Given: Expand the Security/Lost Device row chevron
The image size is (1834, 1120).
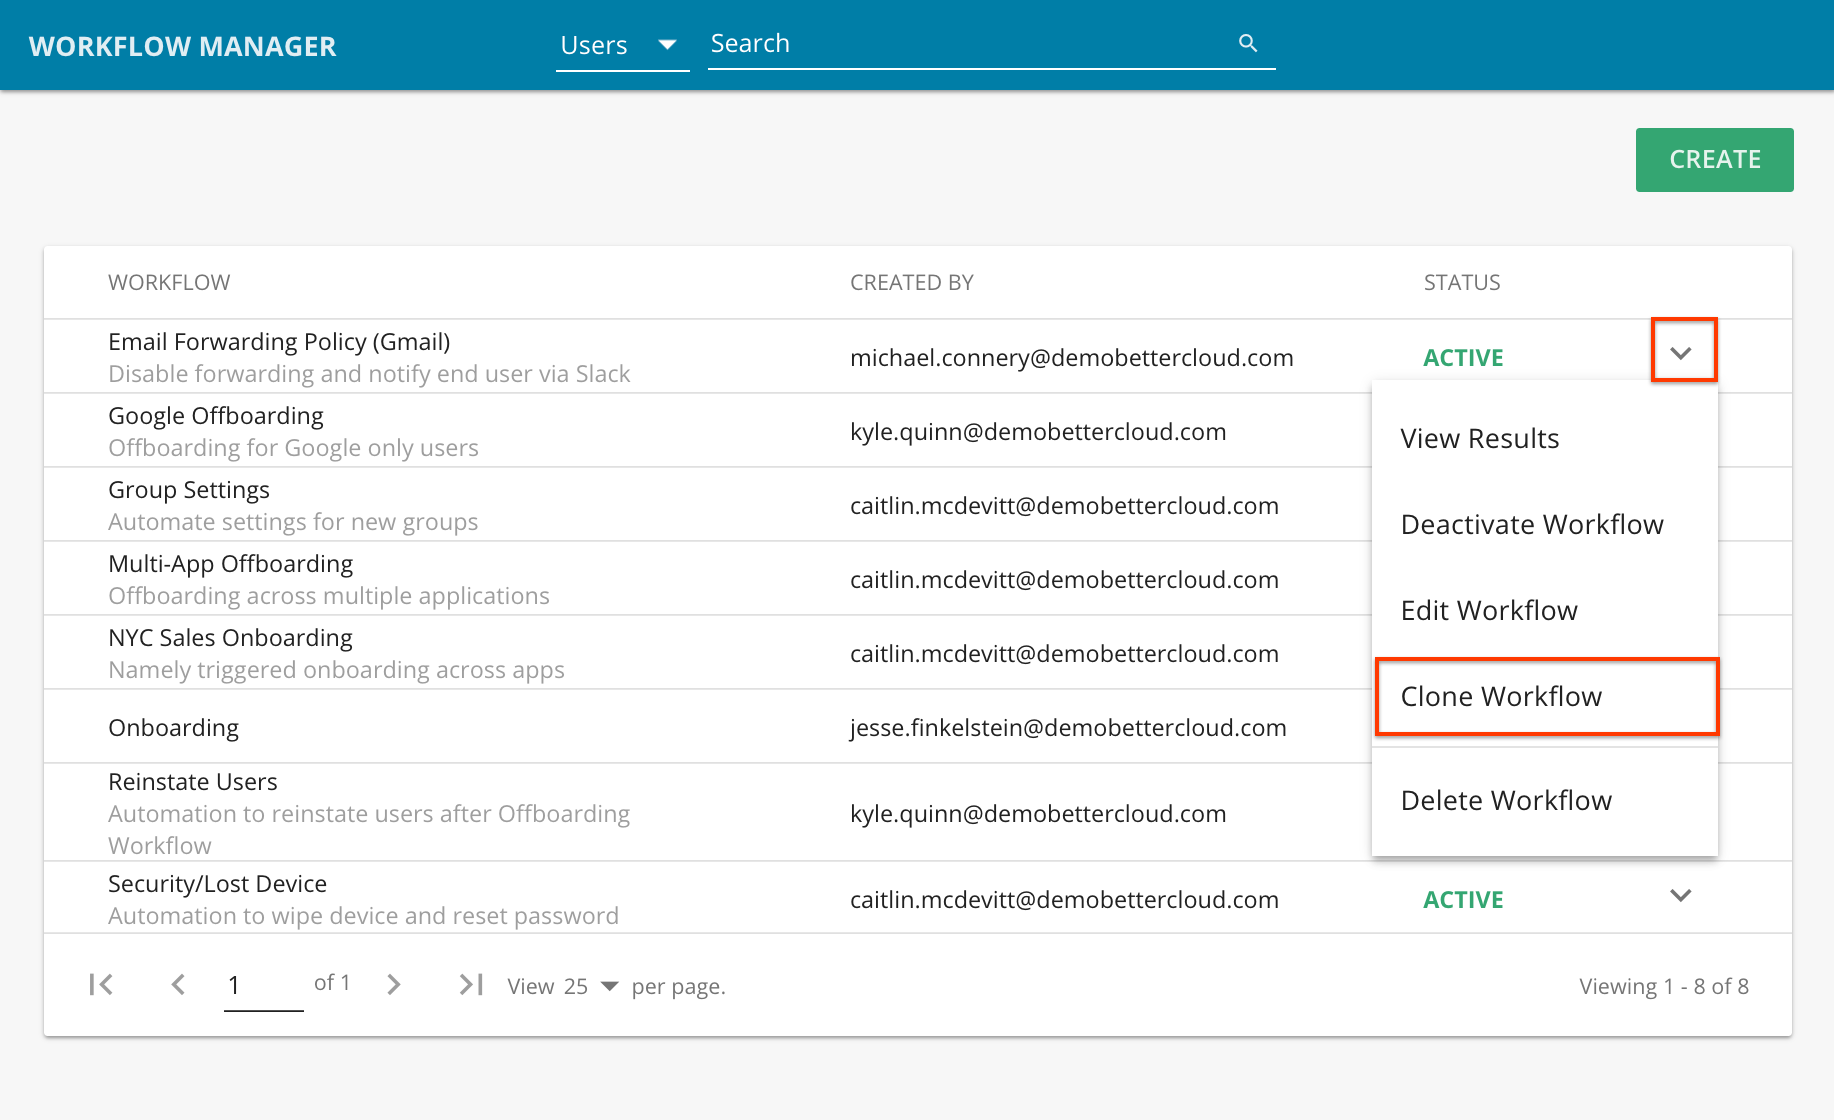Looking at the screenshot, I should [x=1681, y=896].
